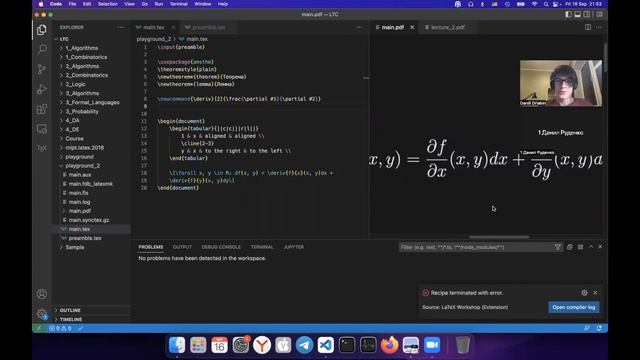Open the Source Control view
The height and width of the screenshot is (360, 640).
(42, 69)
